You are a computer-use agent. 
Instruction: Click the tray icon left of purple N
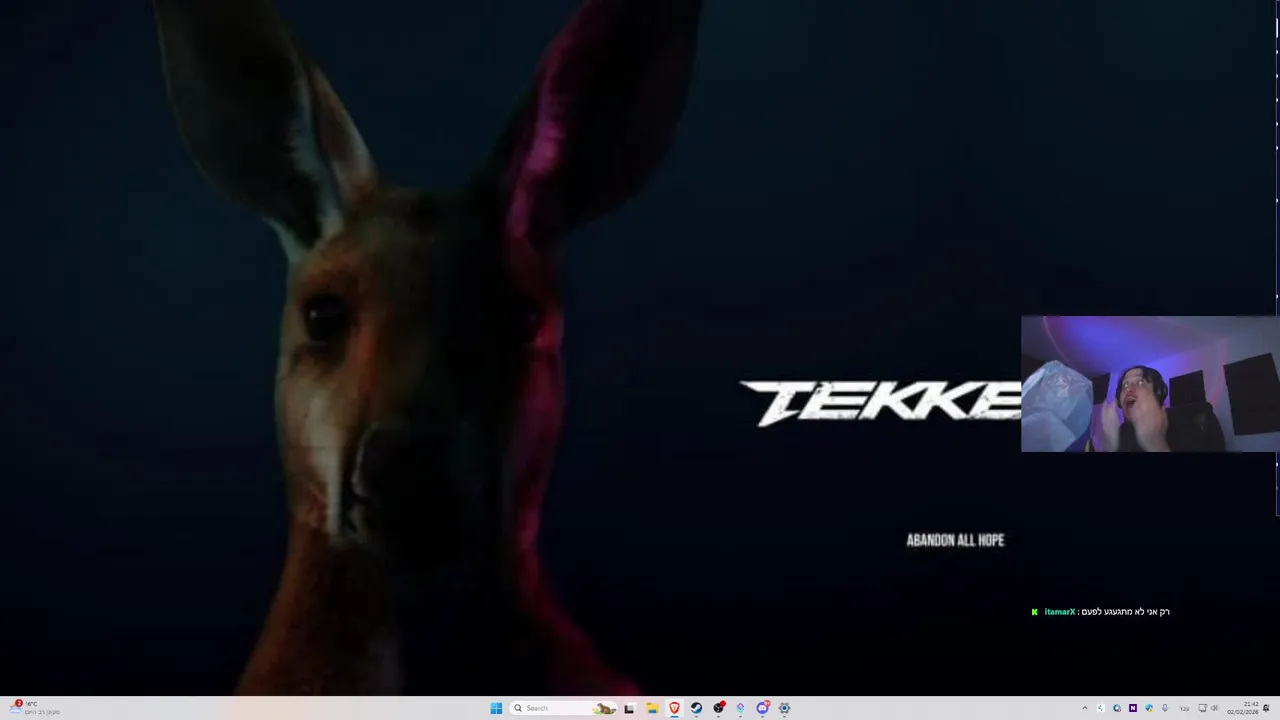tap(1117, 708)
